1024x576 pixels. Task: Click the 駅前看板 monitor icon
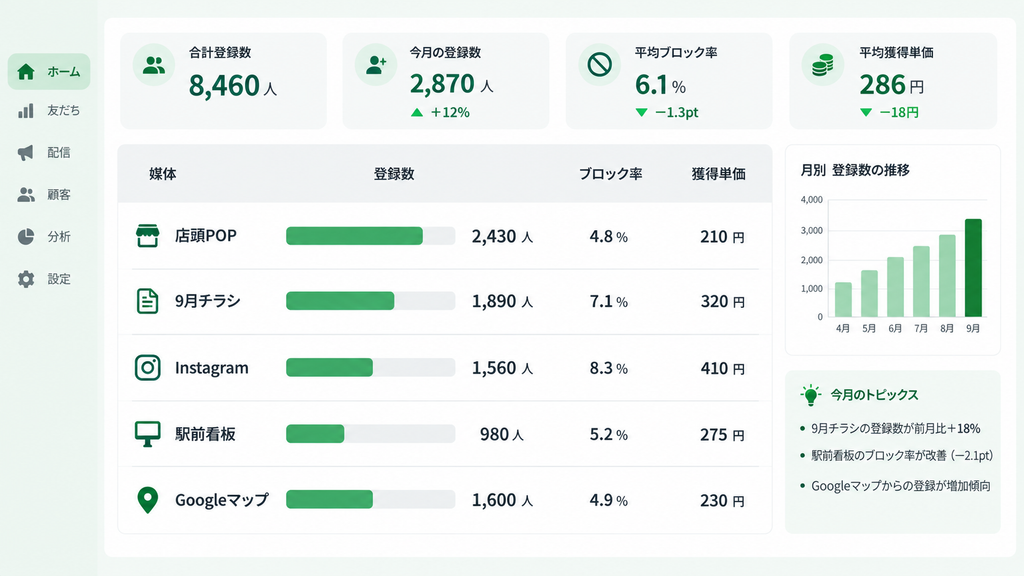148,434
